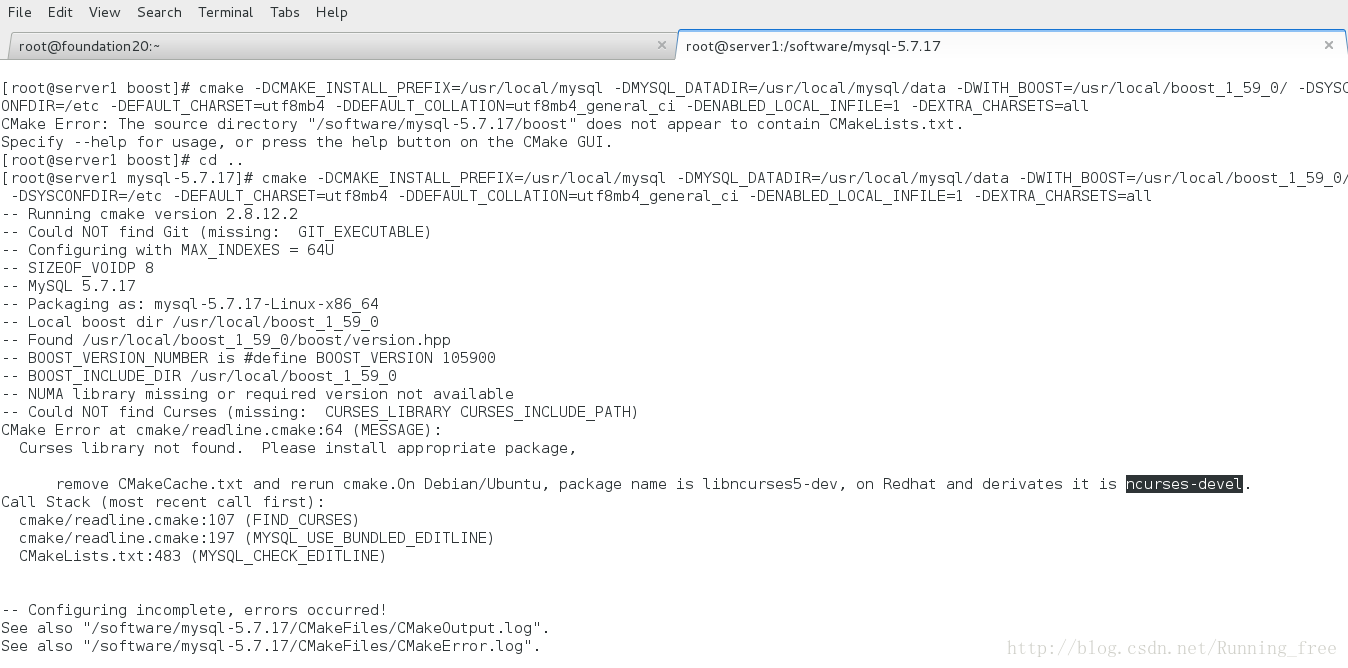Click 'Call Stack (most recent call first)' line
Screen dimensions: 1348x668
[163, 502]
